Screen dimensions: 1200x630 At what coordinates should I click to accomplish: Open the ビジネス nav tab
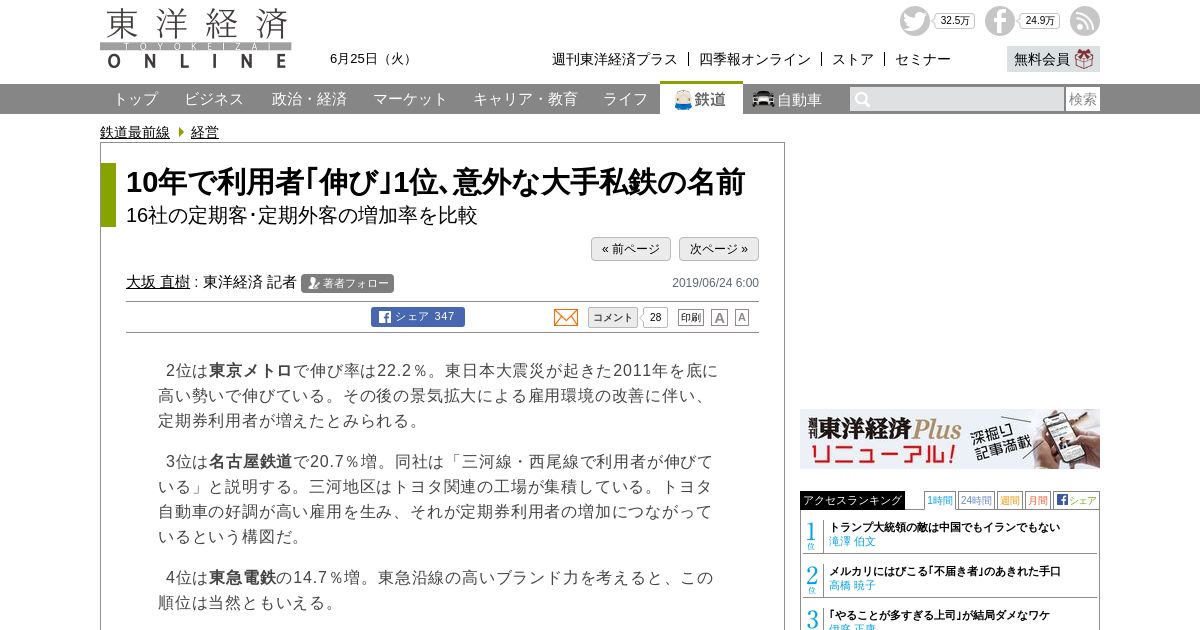[214, 99]
